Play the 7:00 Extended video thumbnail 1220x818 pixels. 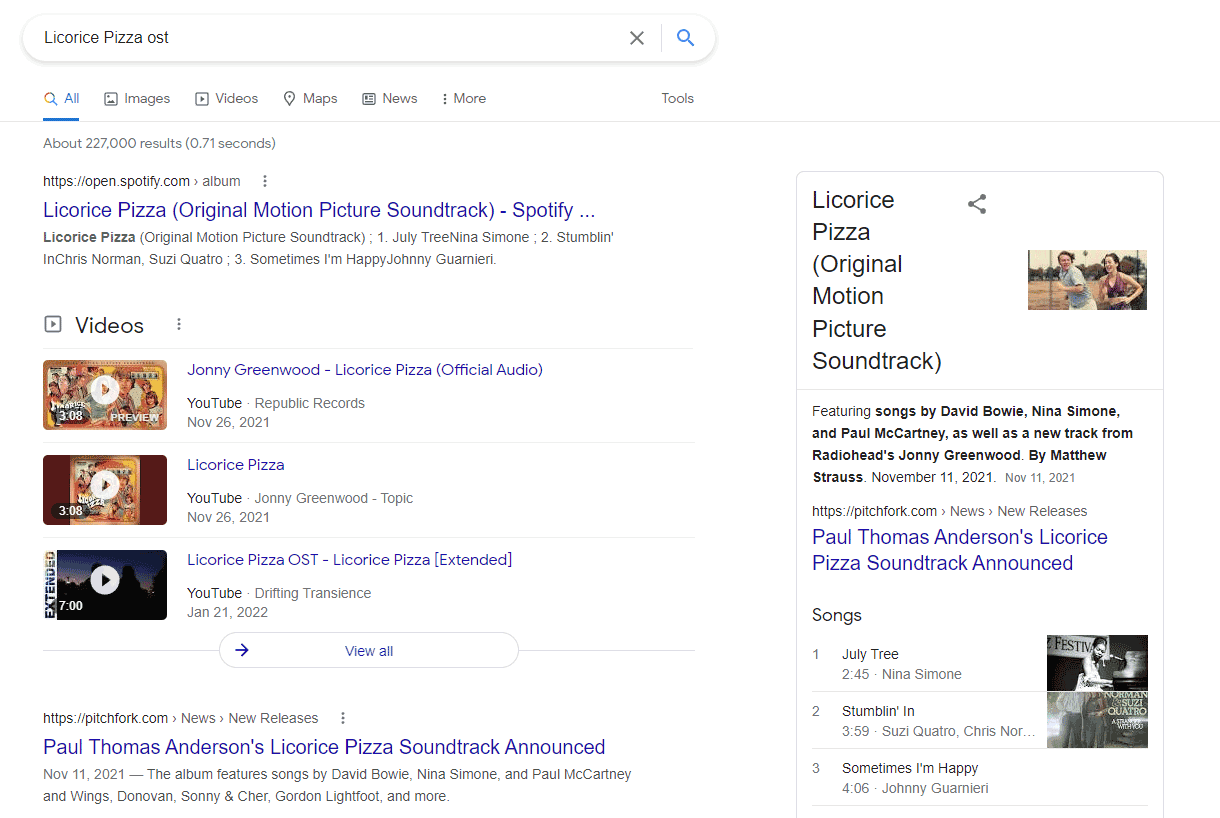105,584
